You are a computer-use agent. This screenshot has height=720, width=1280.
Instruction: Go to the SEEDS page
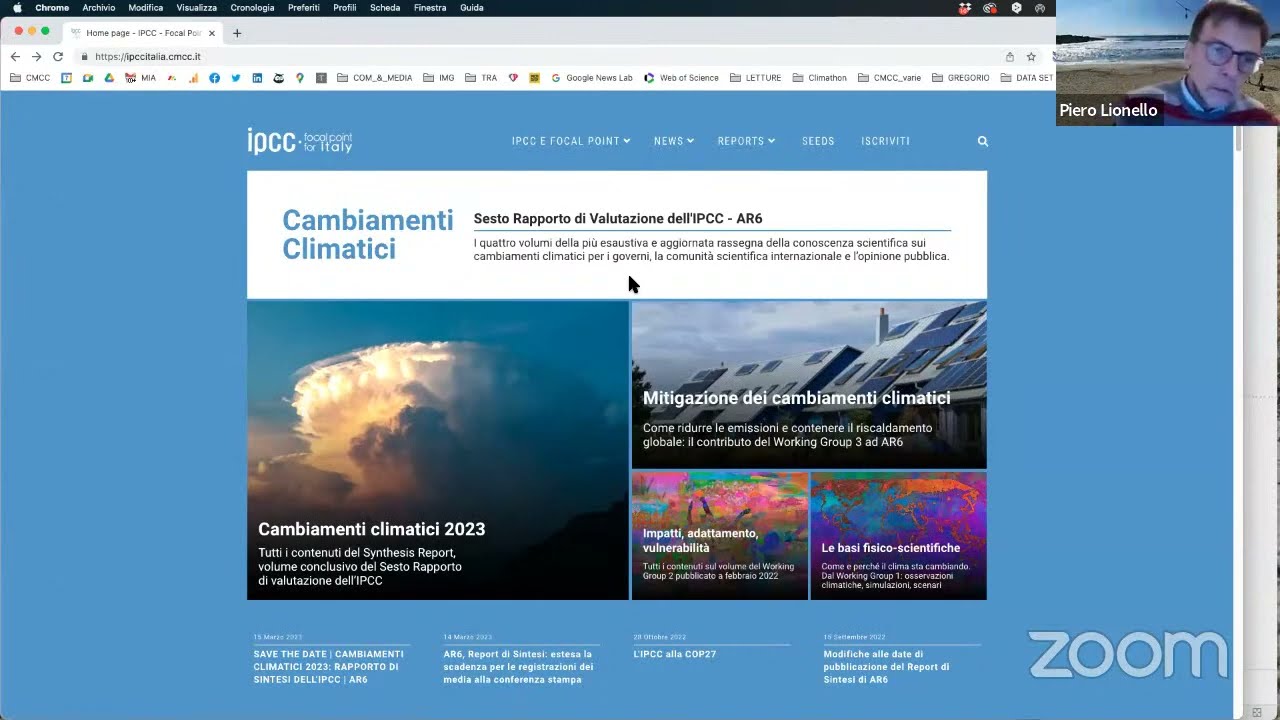(x=818, y=141)
